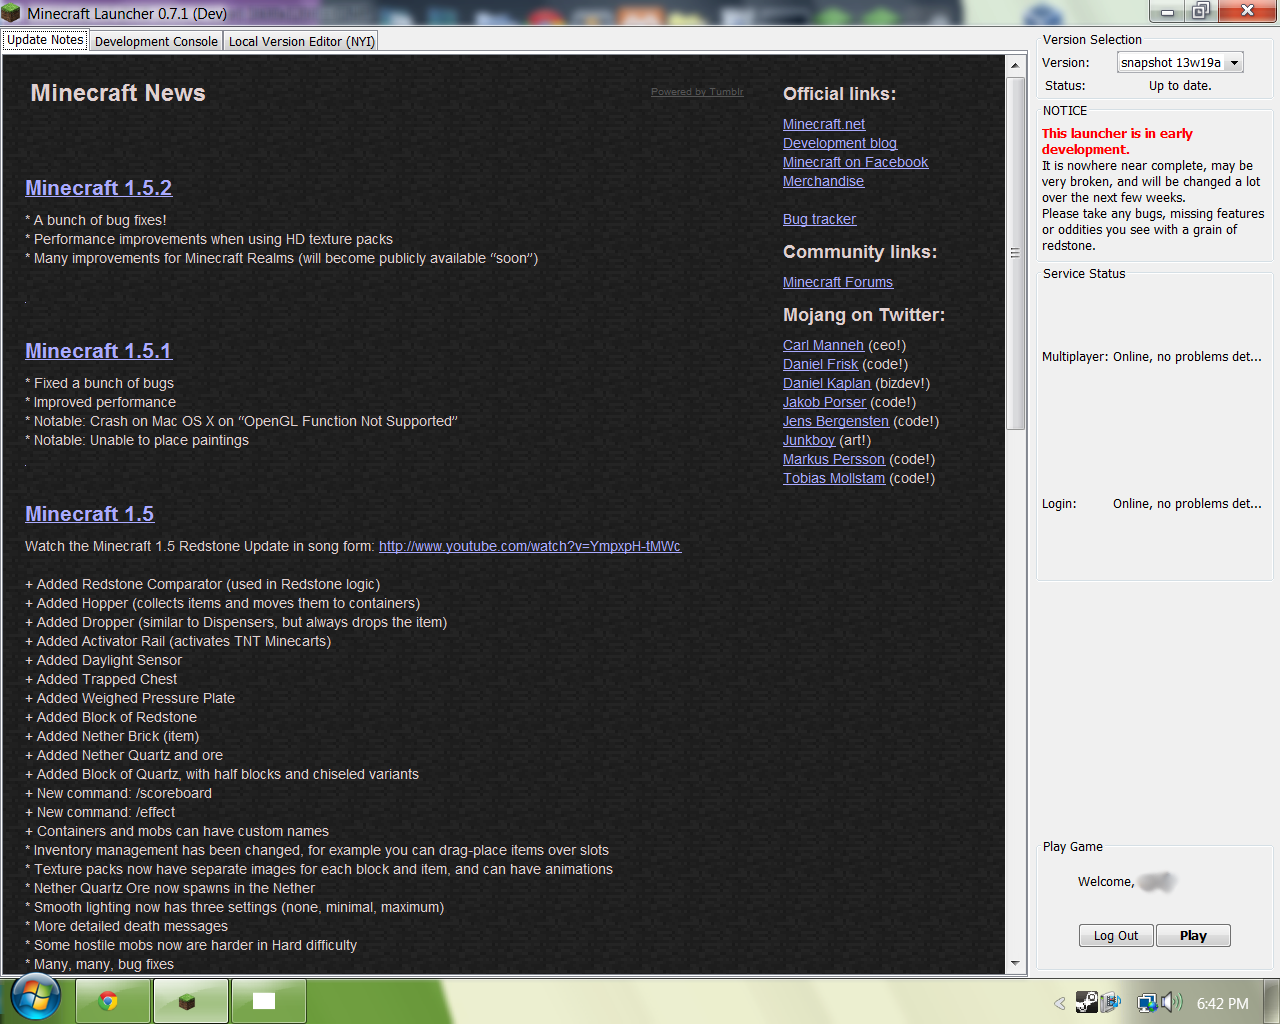Open the network connection tray icon
The height and width of the screenshot is (1024, 1280).
(x=1146, y=1003)
